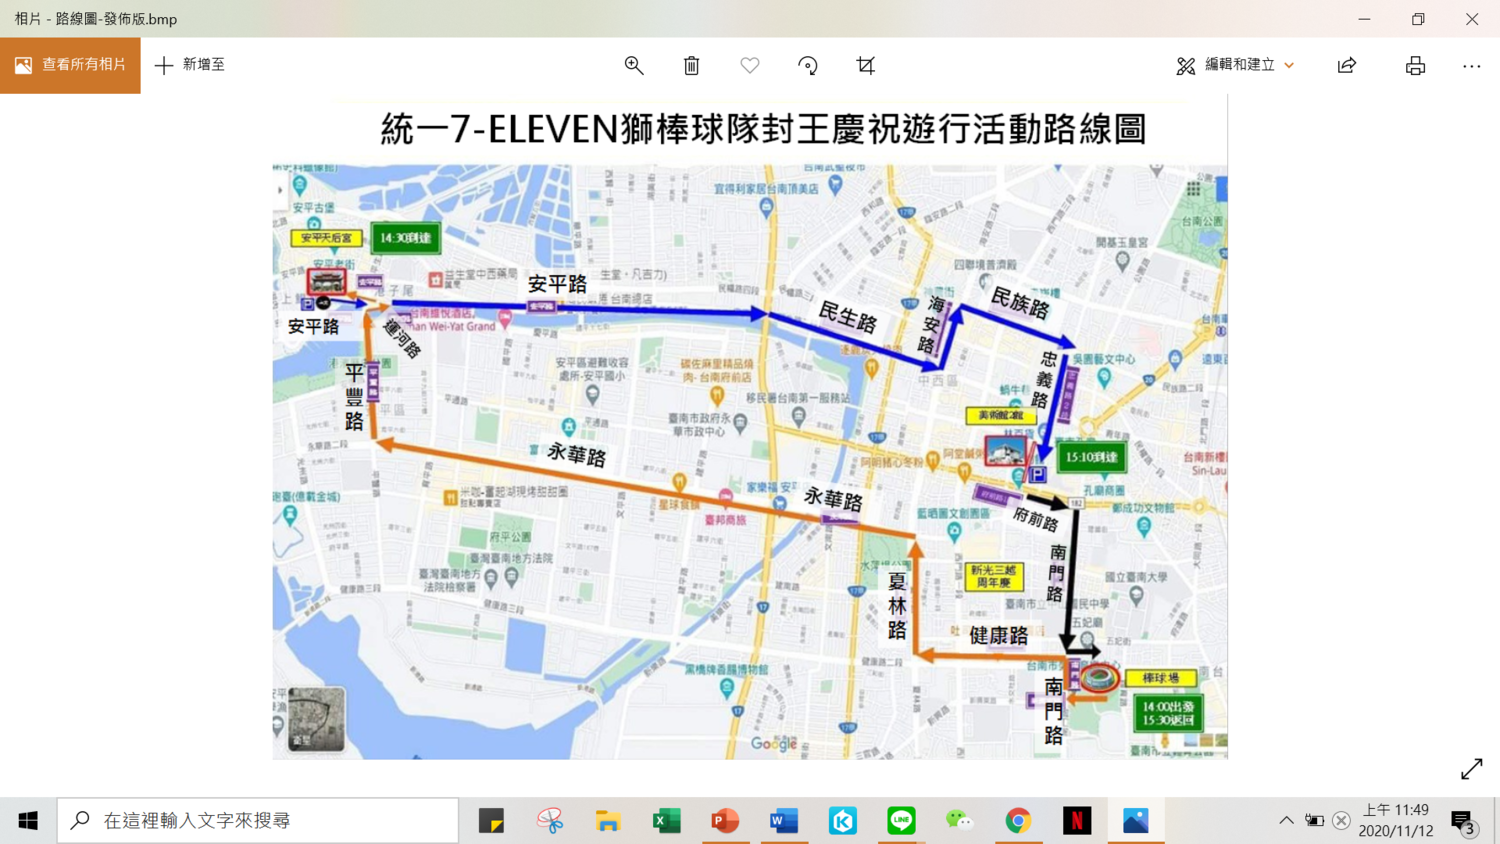Image resolution: width=1500 pixels, height=844 pixels.
Task: Show hidden system tray icons chevron
Action: point(1286,820)
